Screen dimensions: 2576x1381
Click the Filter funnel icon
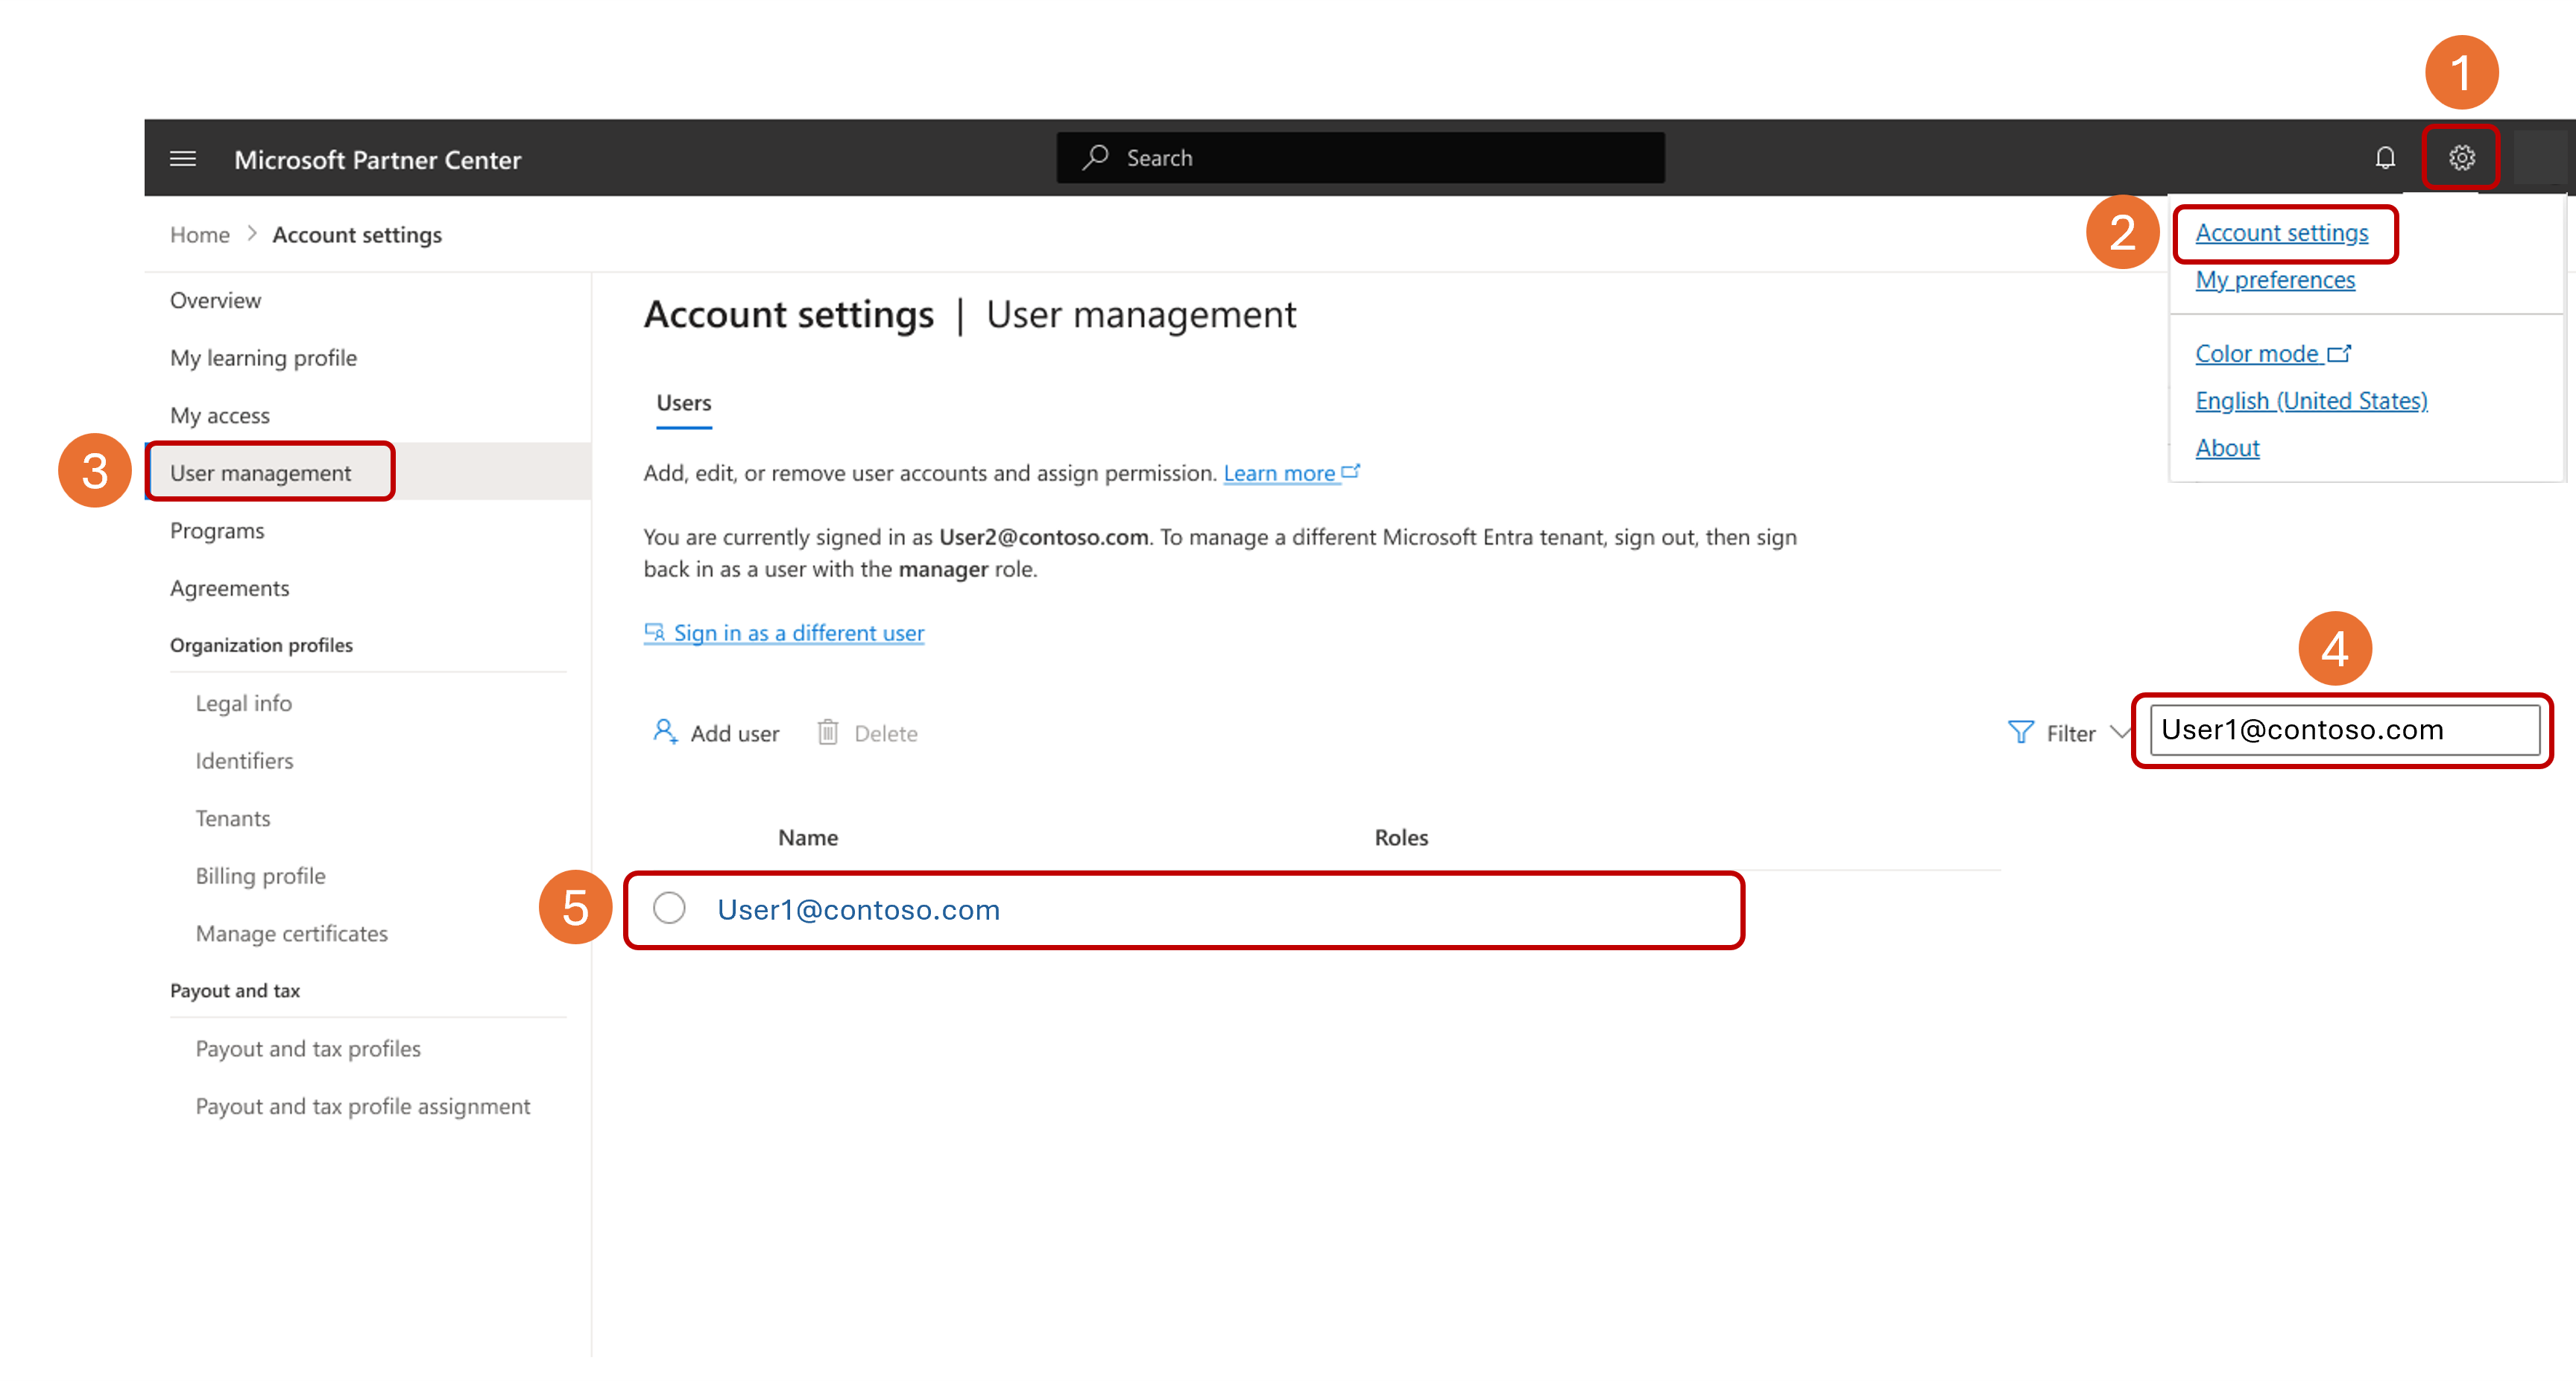(x=2020, y=733)
